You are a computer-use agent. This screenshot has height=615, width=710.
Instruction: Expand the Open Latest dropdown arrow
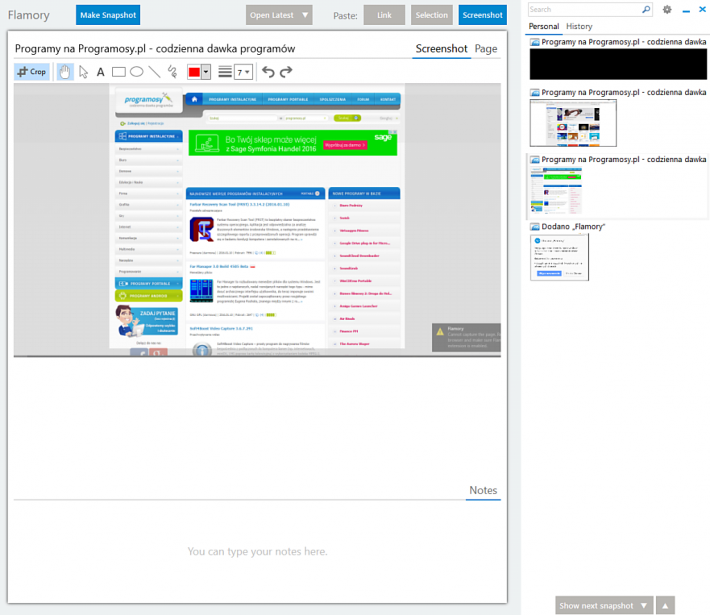click(x=305, y=15)
